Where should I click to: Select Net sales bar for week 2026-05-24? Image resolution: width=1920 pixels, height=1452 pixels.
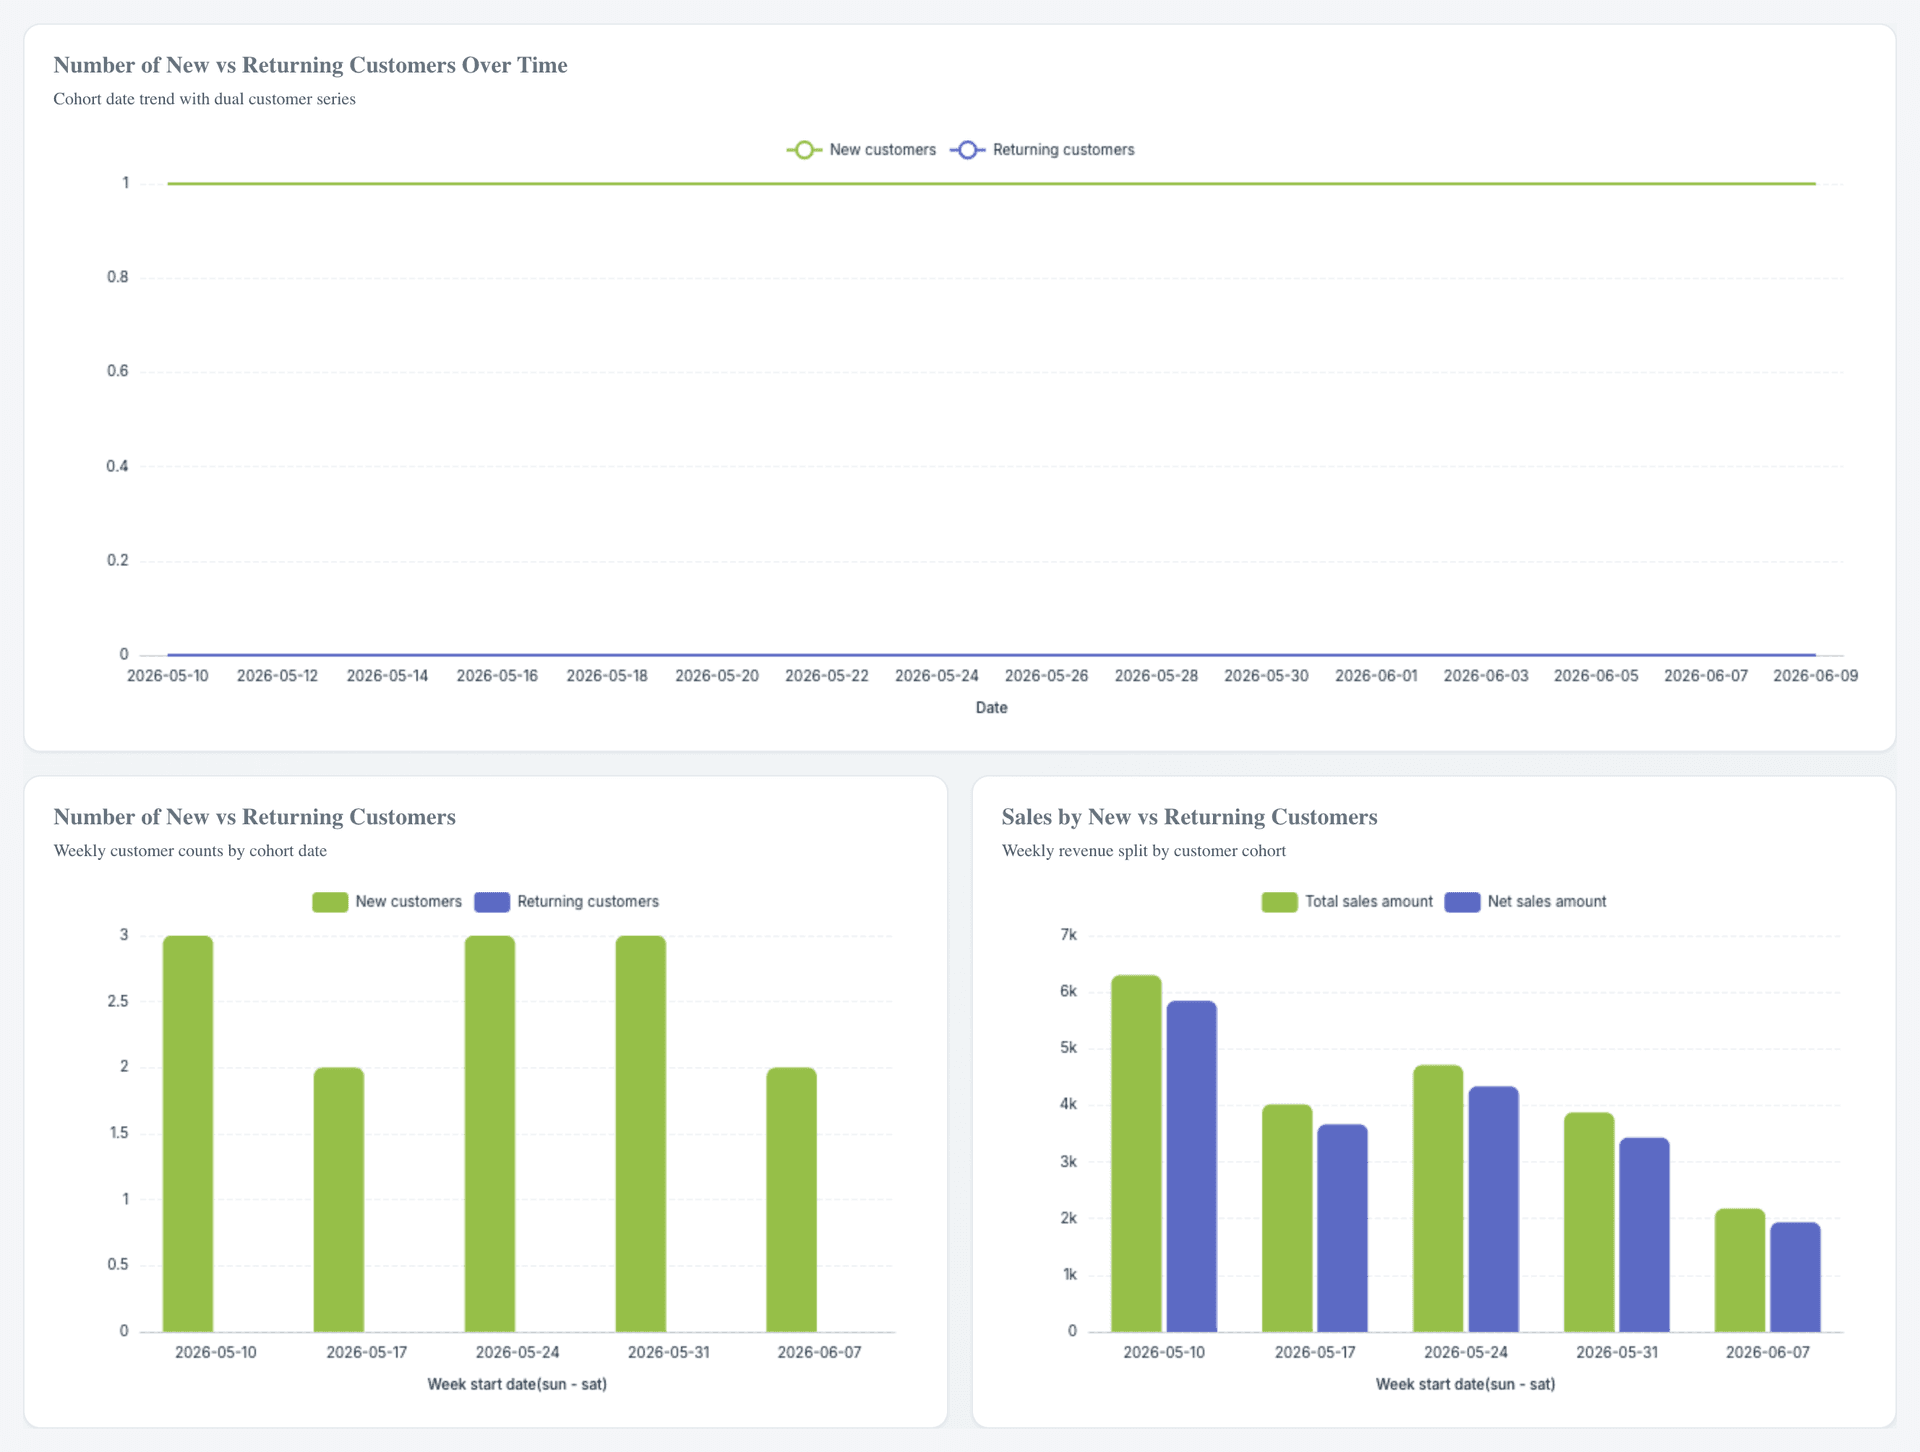tap(1493, 1209)
